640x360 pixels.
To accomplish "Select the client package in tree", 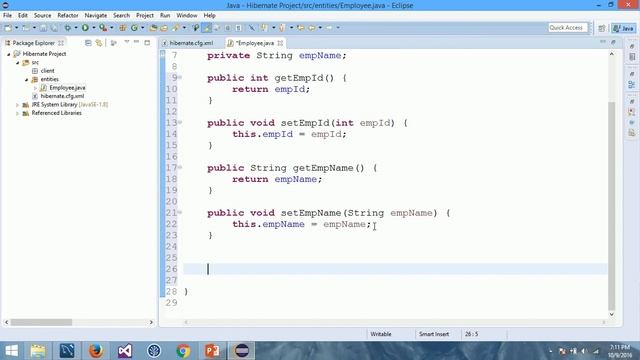I will pos(47,71).
